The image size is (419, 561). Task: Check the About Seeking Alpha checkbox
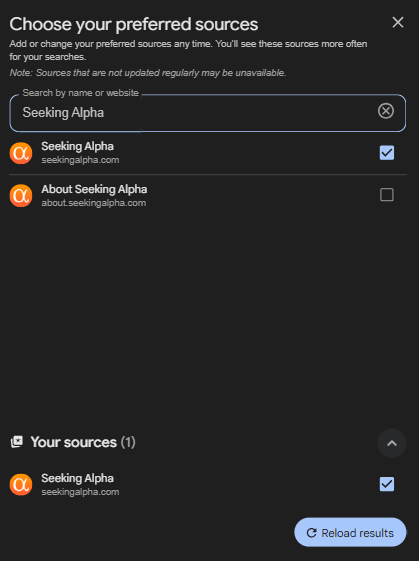pyautogui.click(x=387, y=195)
